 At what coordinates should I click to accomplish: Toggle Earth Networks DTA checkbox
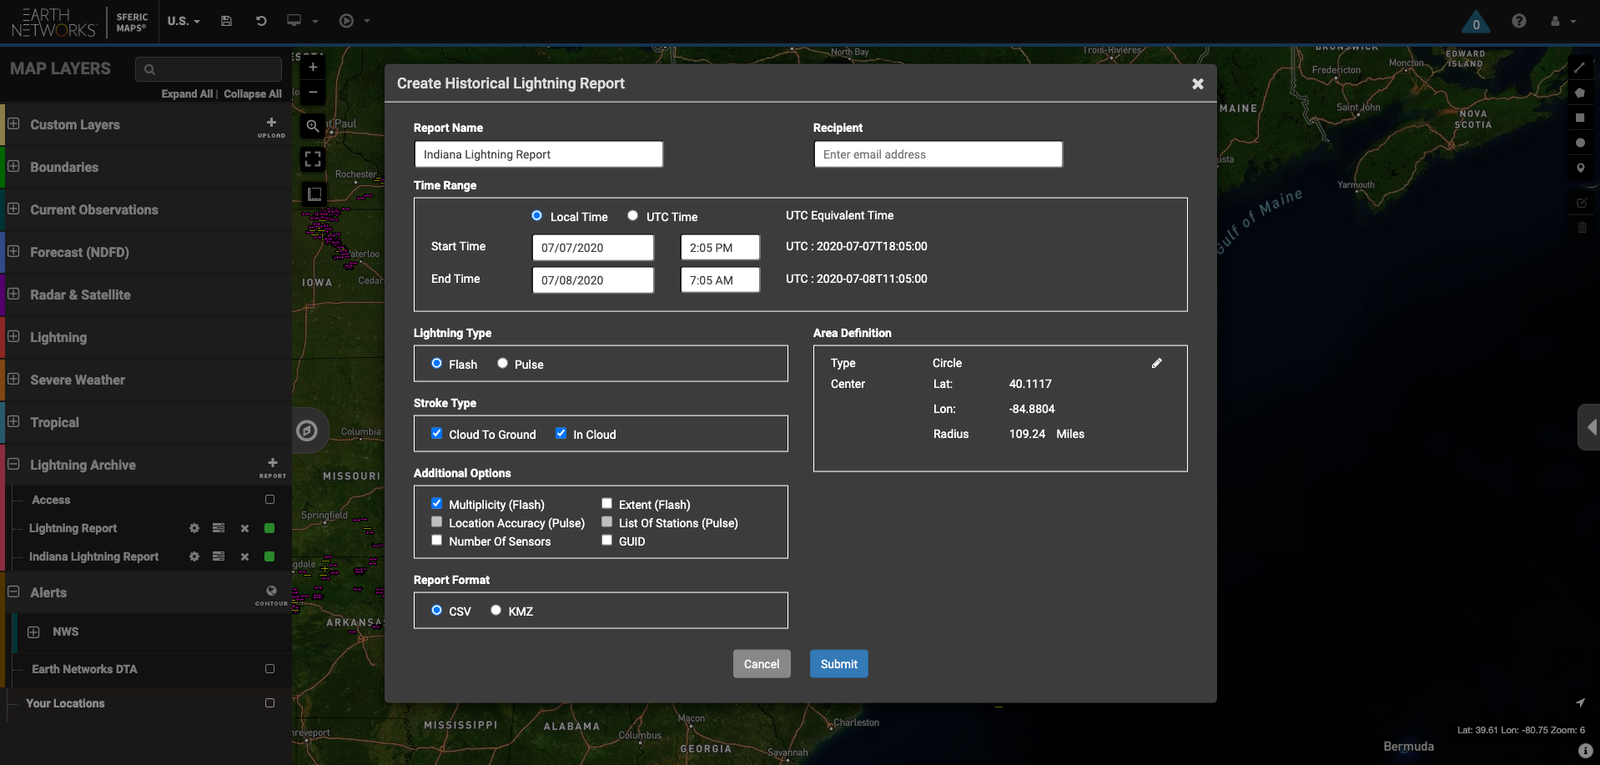[270, 668]
